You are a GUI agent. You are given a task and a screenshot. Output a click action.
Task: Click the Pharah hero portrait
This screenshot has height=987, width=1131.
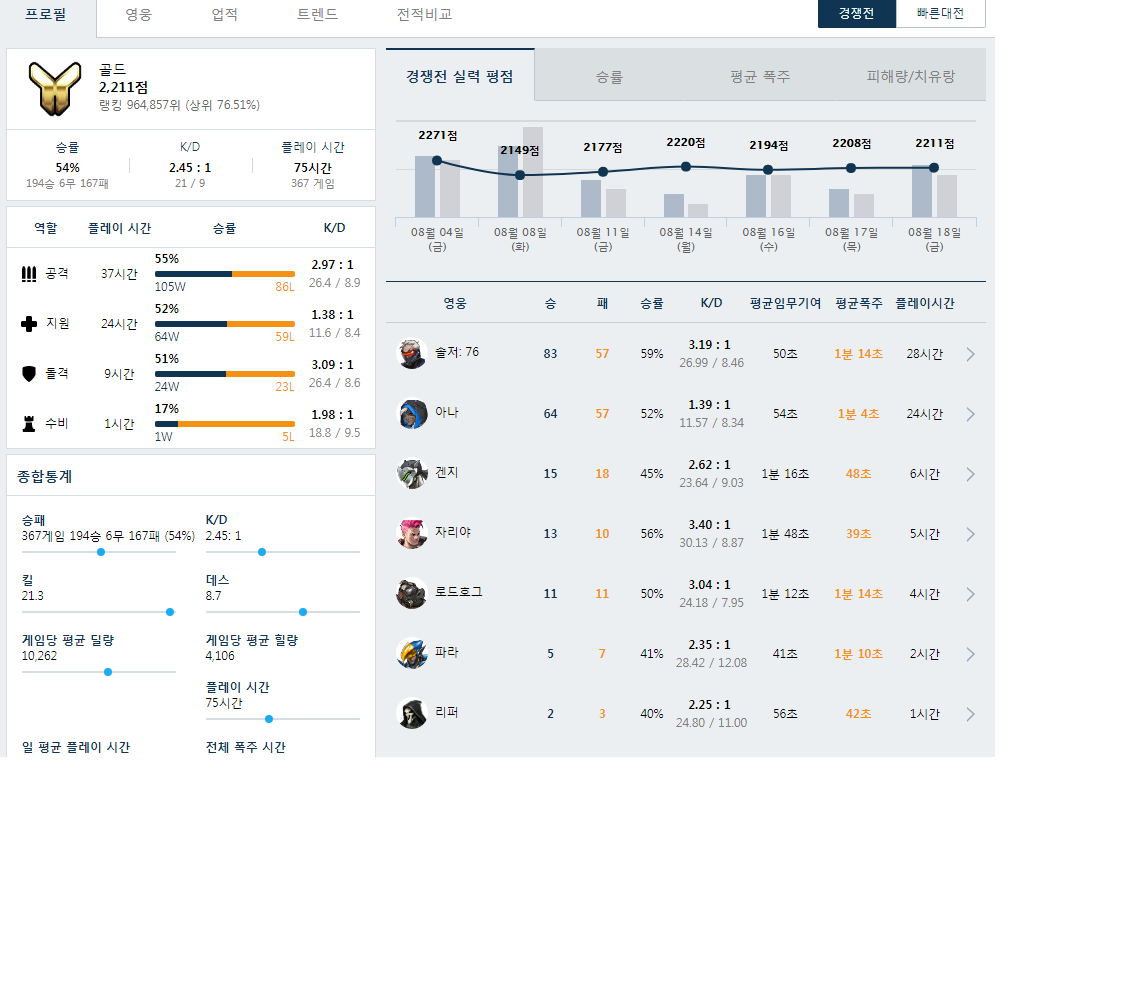click(412, 654)
